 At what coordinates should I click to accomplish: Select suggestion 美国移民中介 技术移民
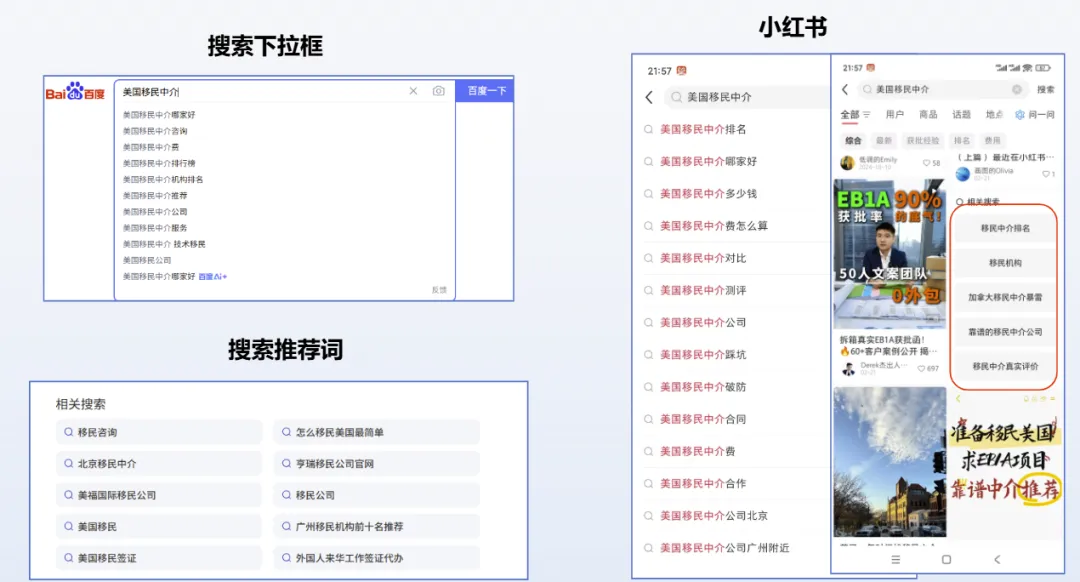(x=164, y=245)
